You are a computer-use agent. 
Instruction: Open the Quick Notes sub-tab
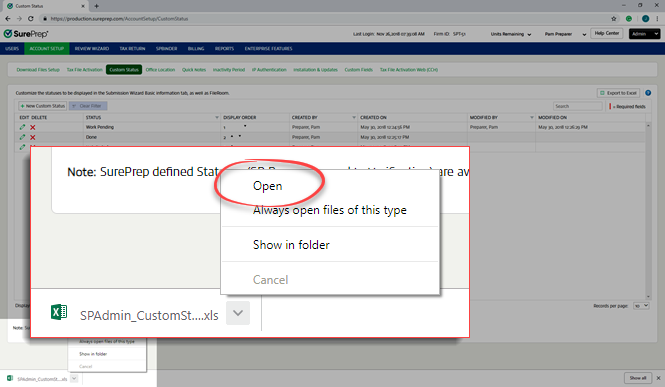coord(194,70)
